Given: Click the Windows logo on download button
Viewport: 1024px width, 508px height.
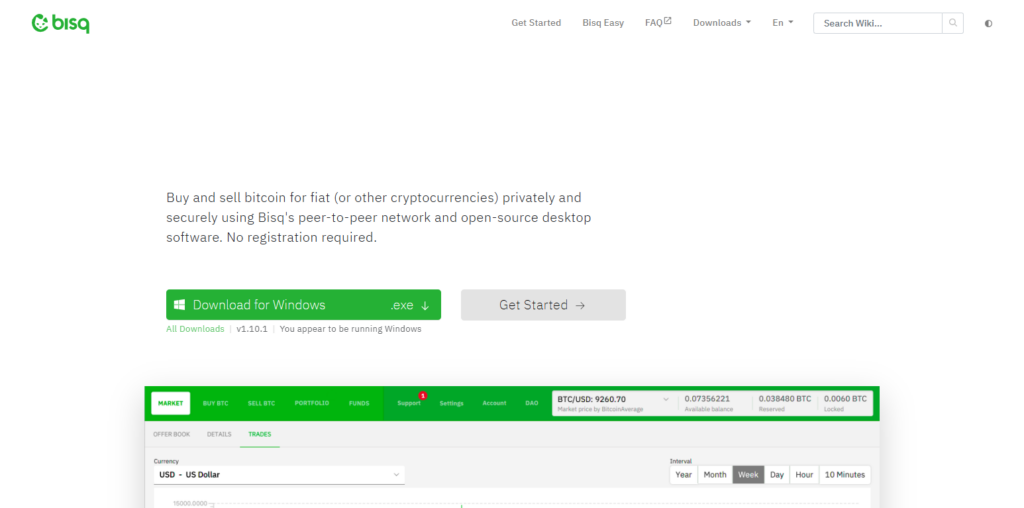Looking at the screenshot, I should coord(179,305).
